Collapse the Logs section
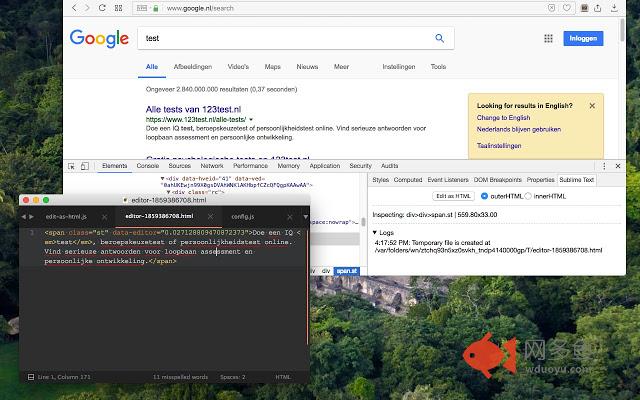640x400 pixels. click(x=375, y=233)
